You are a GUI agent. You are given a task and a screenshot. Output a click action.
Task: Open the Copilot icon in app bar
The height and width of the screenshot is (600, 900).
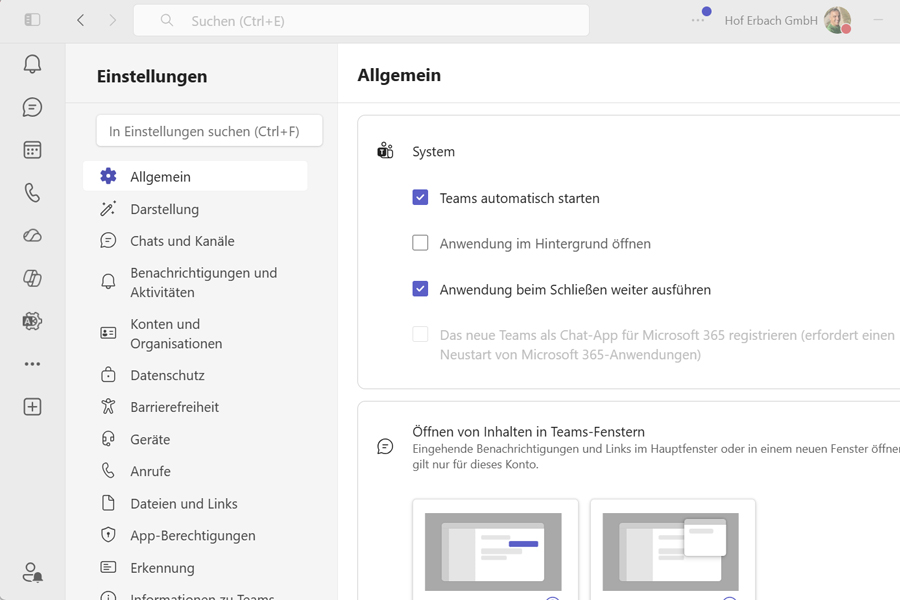coord(32,278)
